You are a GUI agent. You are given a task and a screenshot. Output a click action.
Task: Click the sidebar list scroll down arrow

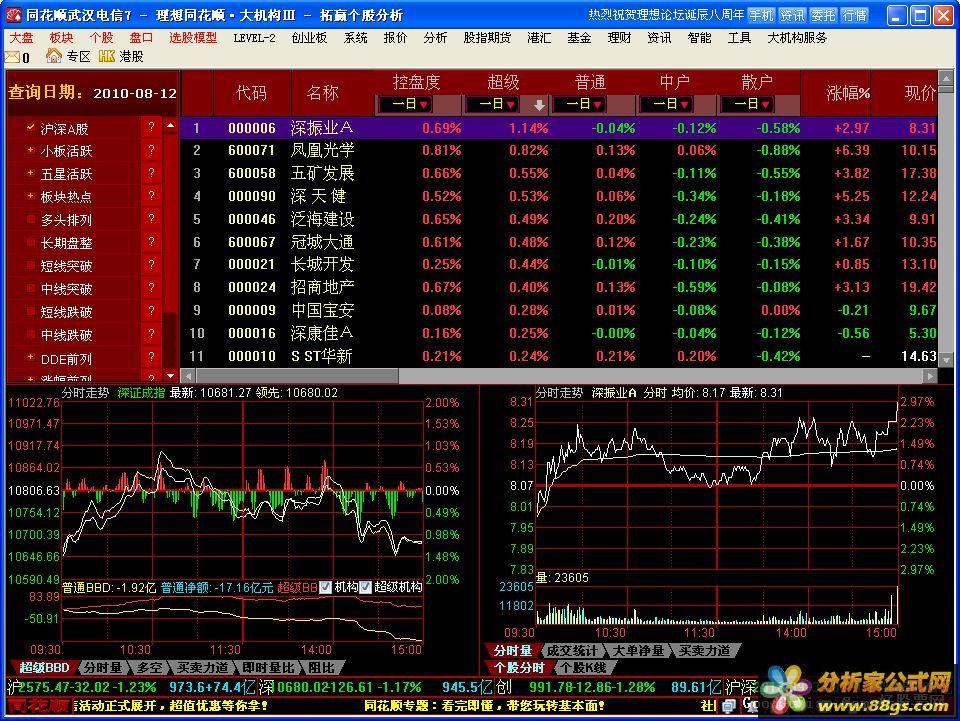[170, 375]
